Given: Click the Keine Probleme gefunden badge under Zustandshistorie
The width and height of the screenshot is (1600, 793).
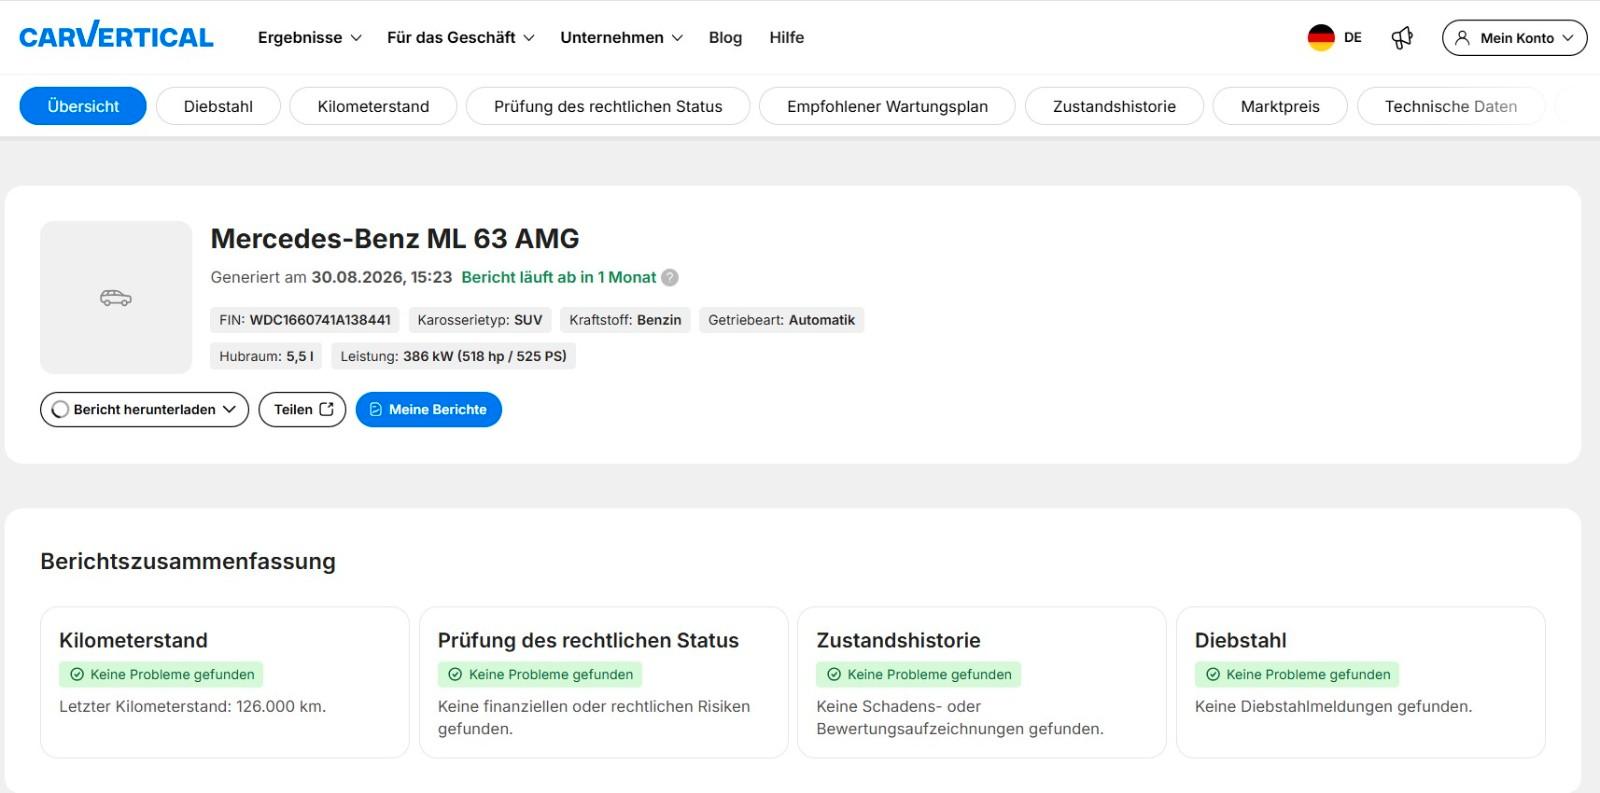Looking at the screenshot, I should click(918, 675).
